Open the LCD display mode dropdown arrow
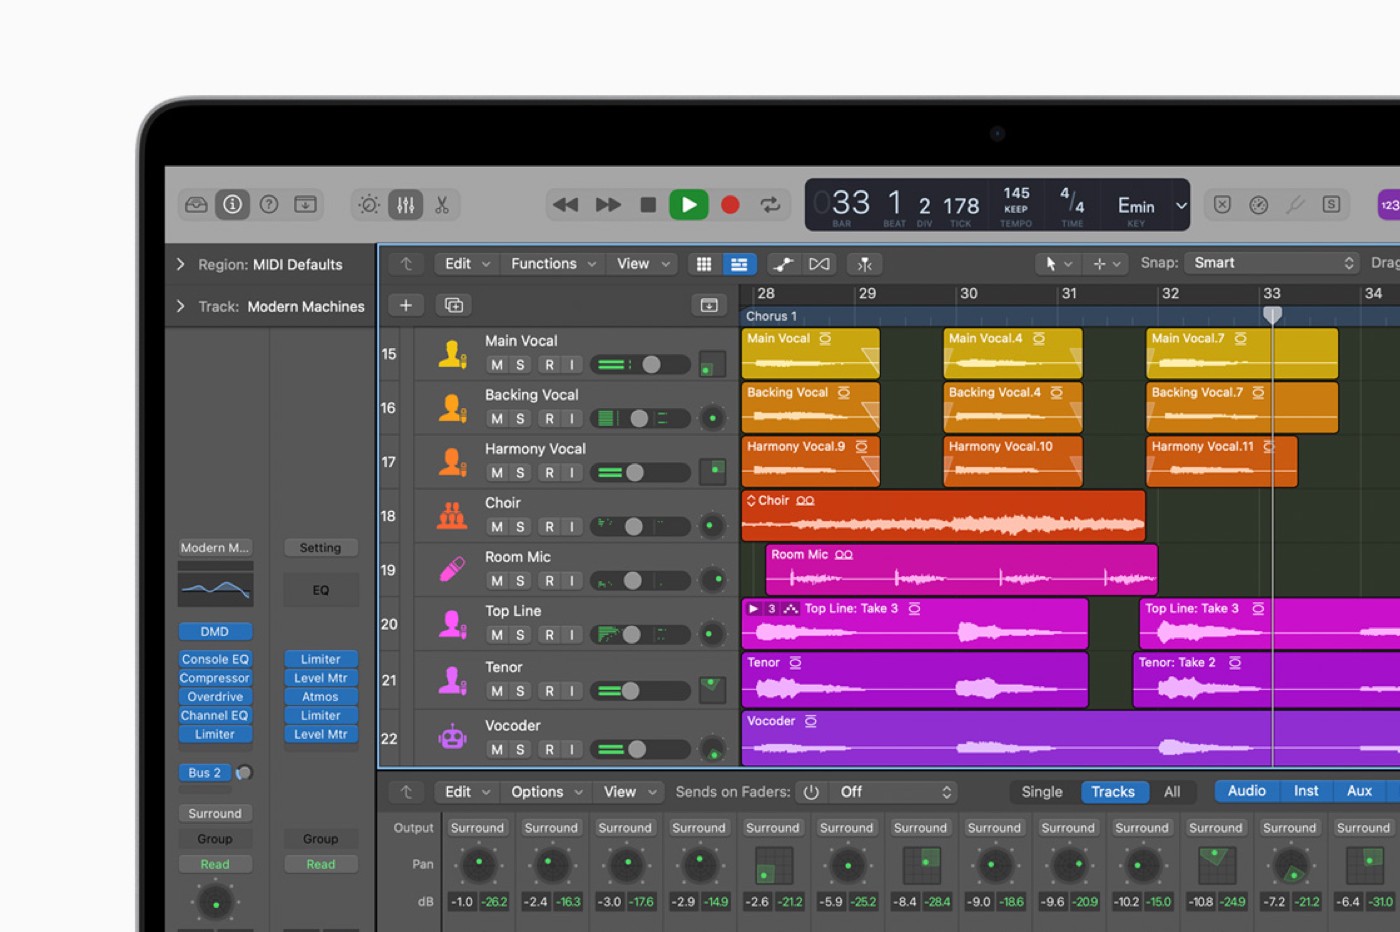Screen dimensions: 1400x932 click(x=1181, y=205)
